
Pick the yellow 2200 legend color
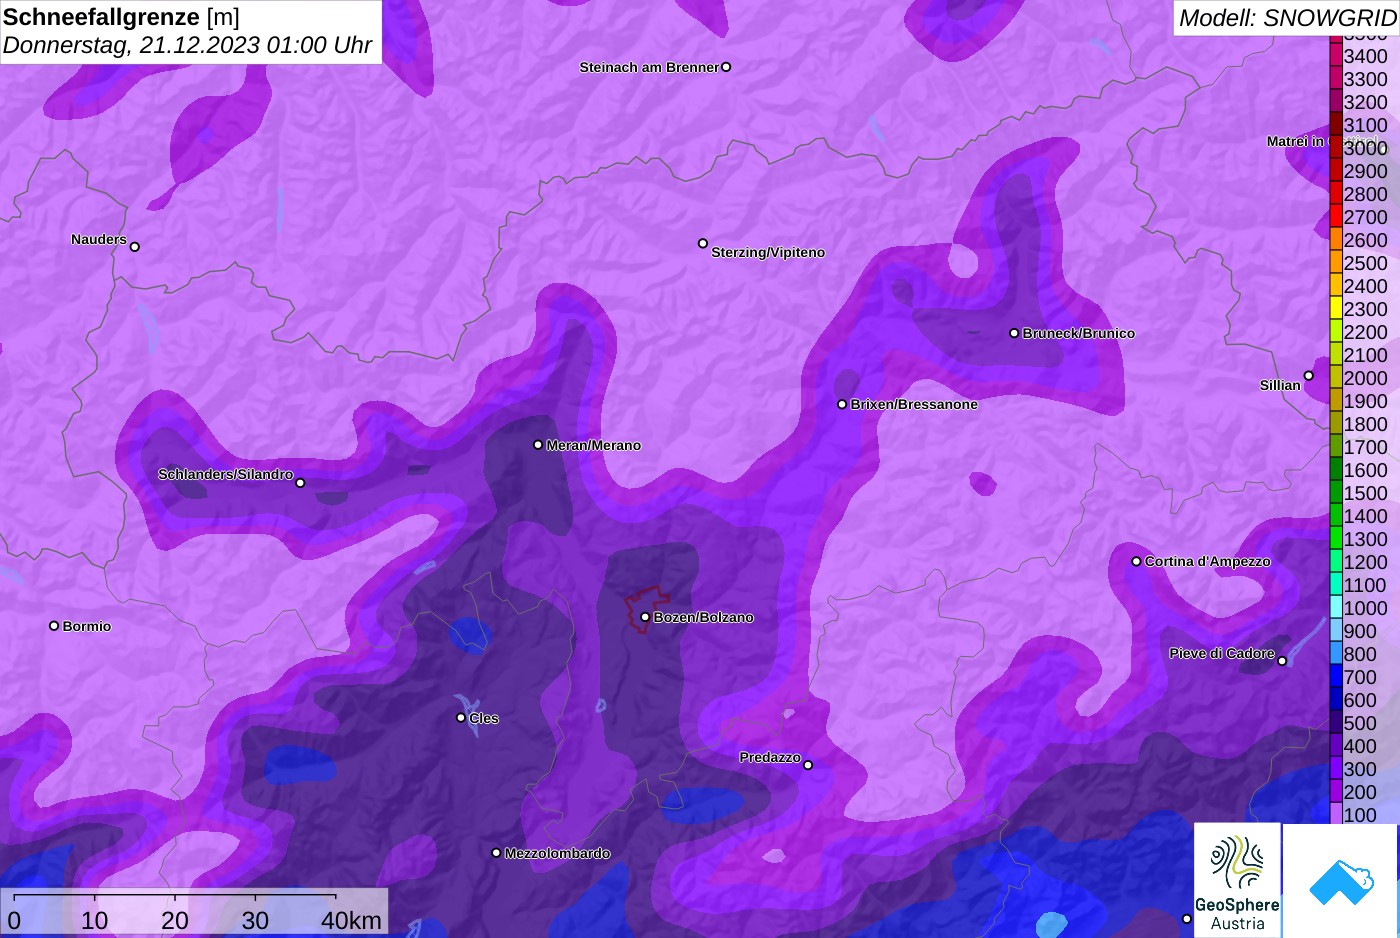point(1336,331)
